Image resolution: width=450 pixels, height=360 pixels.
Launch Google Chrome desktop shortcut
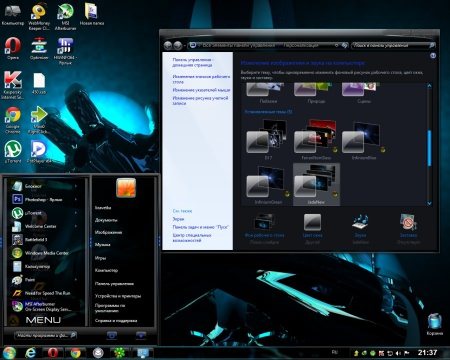[13, 120]
